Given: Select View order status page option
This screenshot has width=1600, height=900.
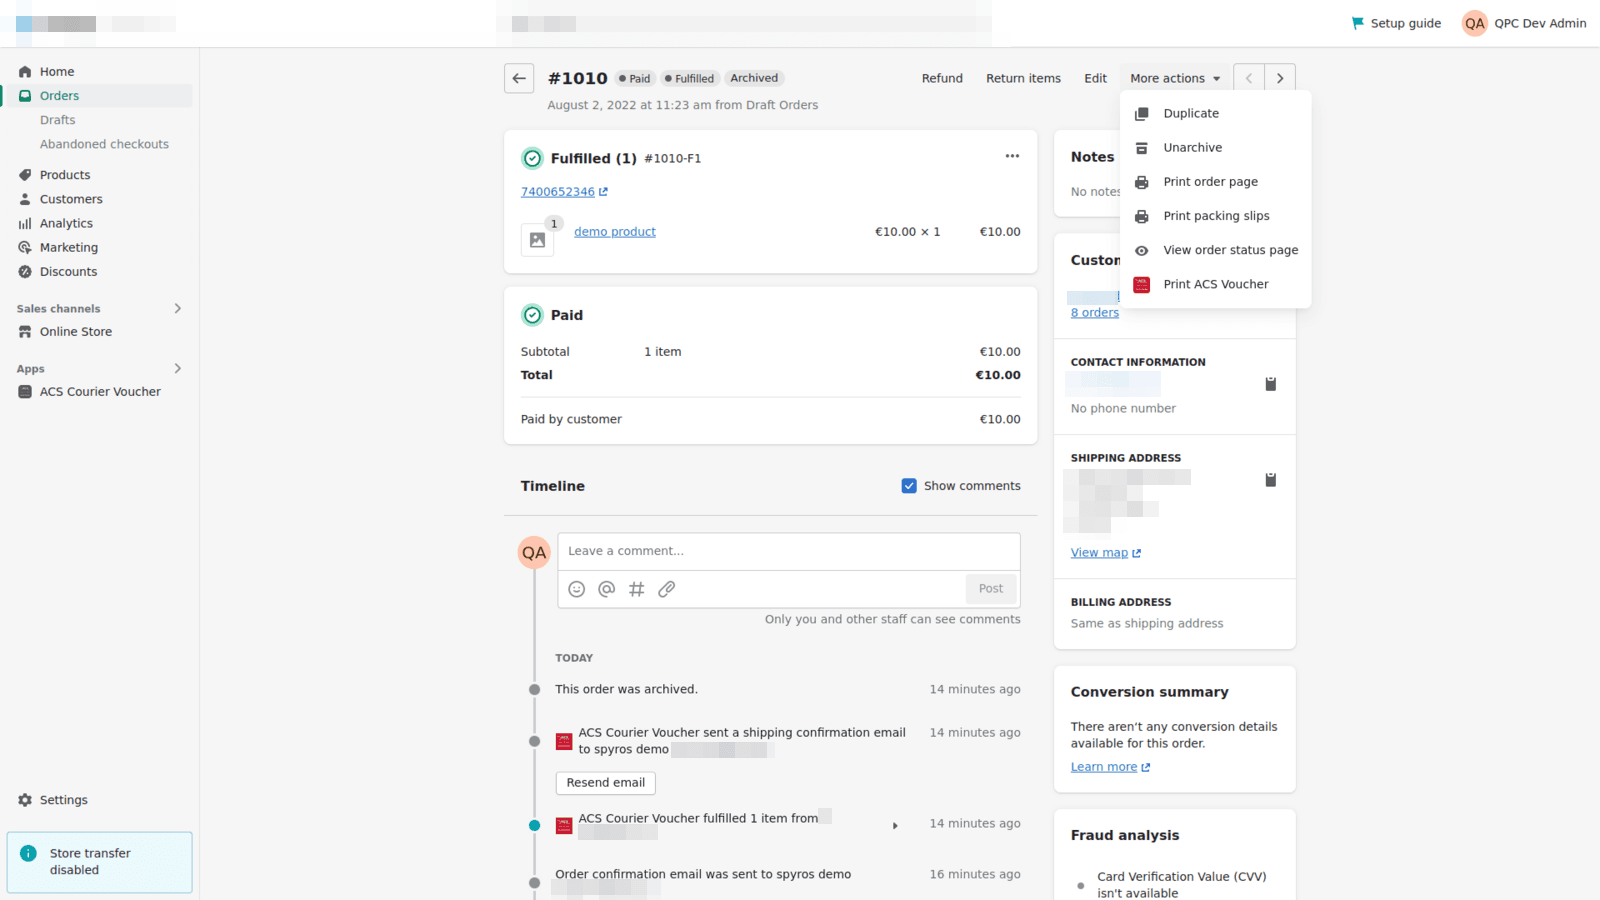Looking at the screenshot, I should click(x=1230, y=250).
